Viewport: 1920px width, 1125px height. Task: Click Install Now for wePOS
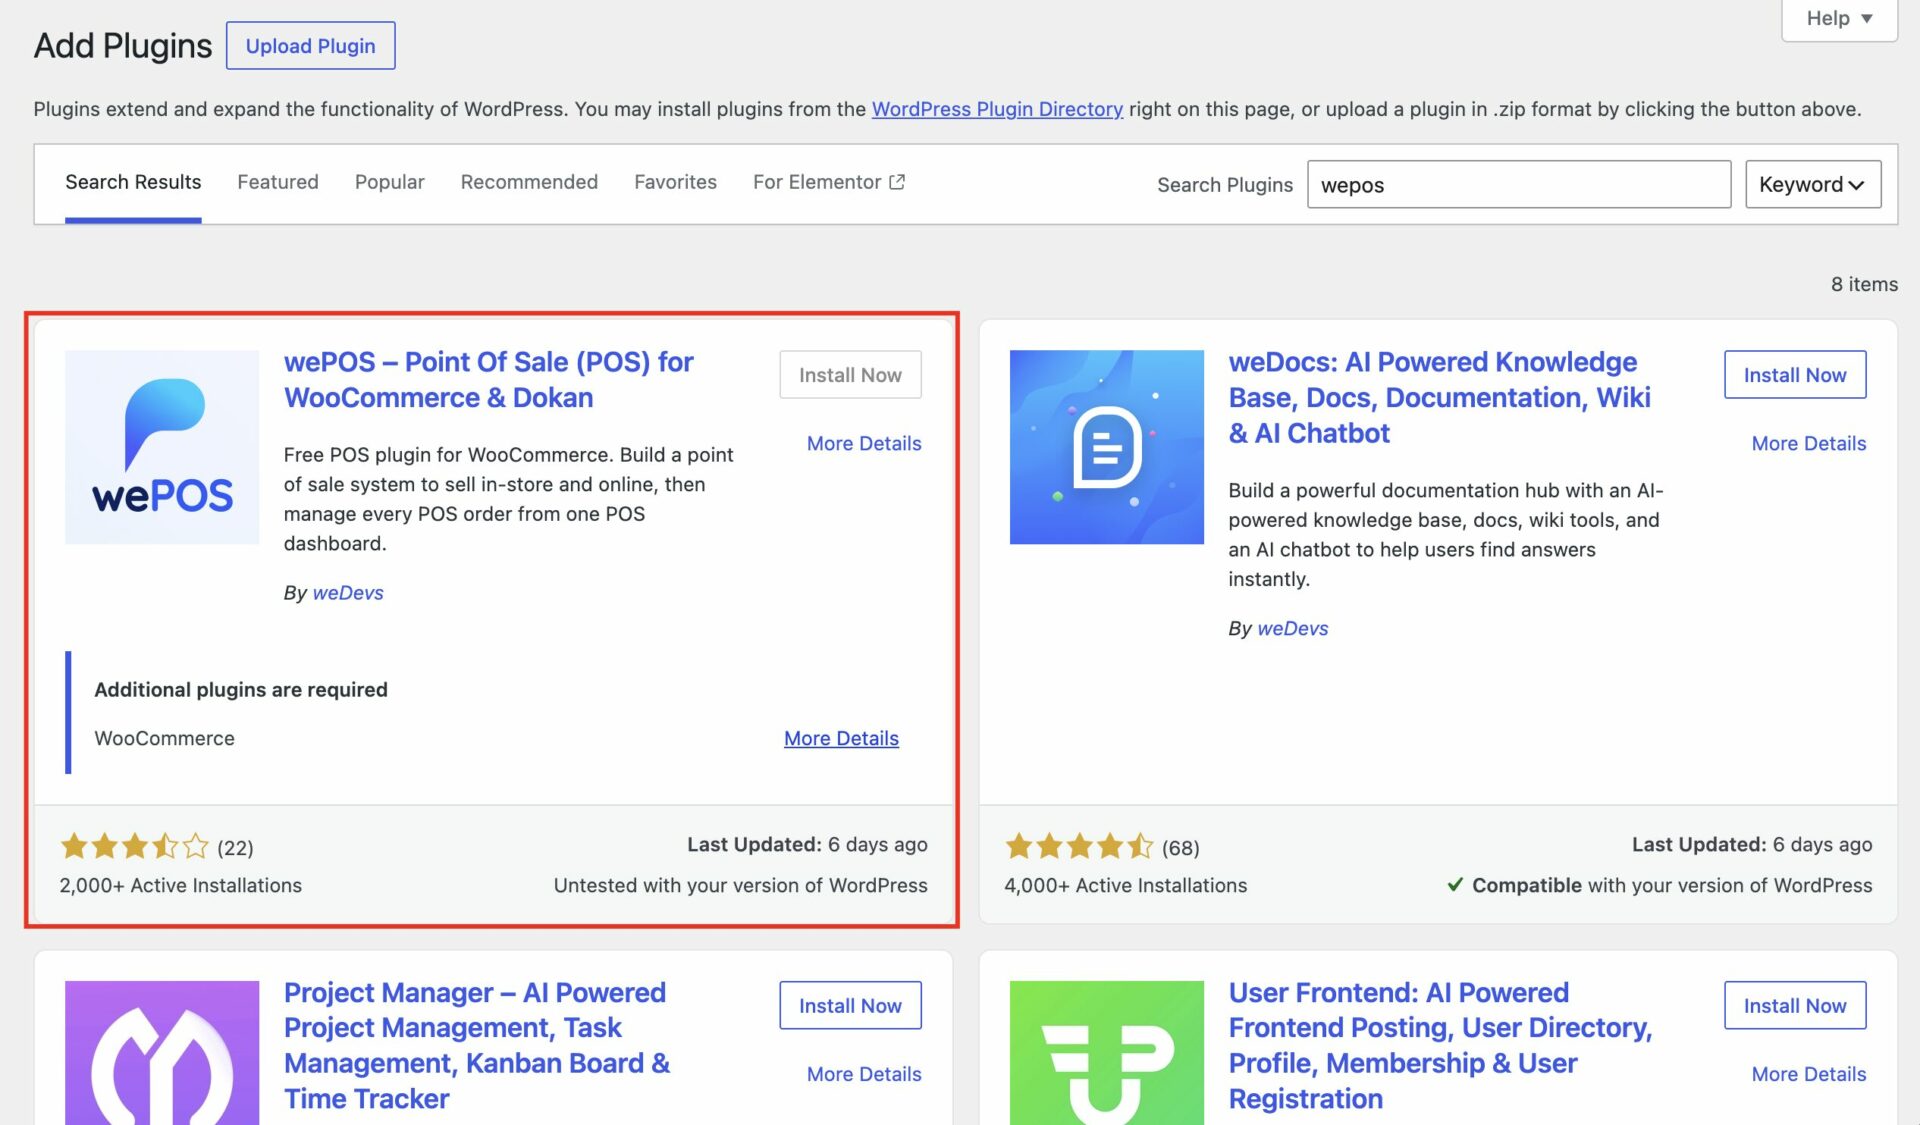pyautogui.click(x=850, y=375)
